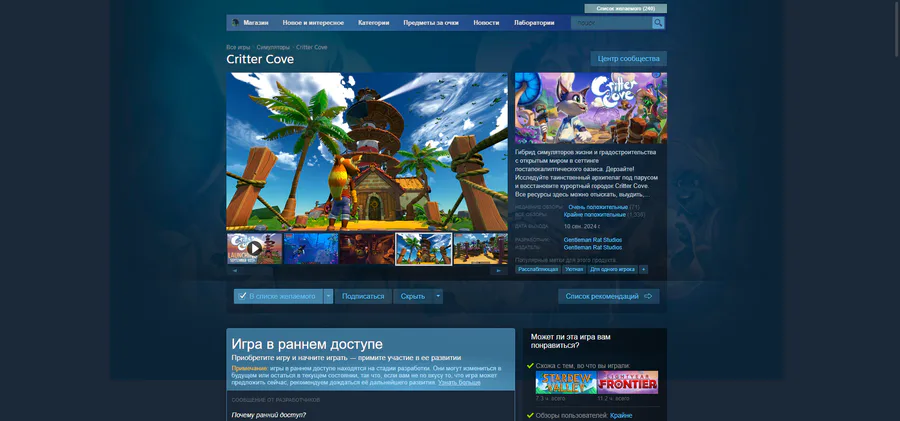Open the 'Новое и интересное' menu

[313, 23]
